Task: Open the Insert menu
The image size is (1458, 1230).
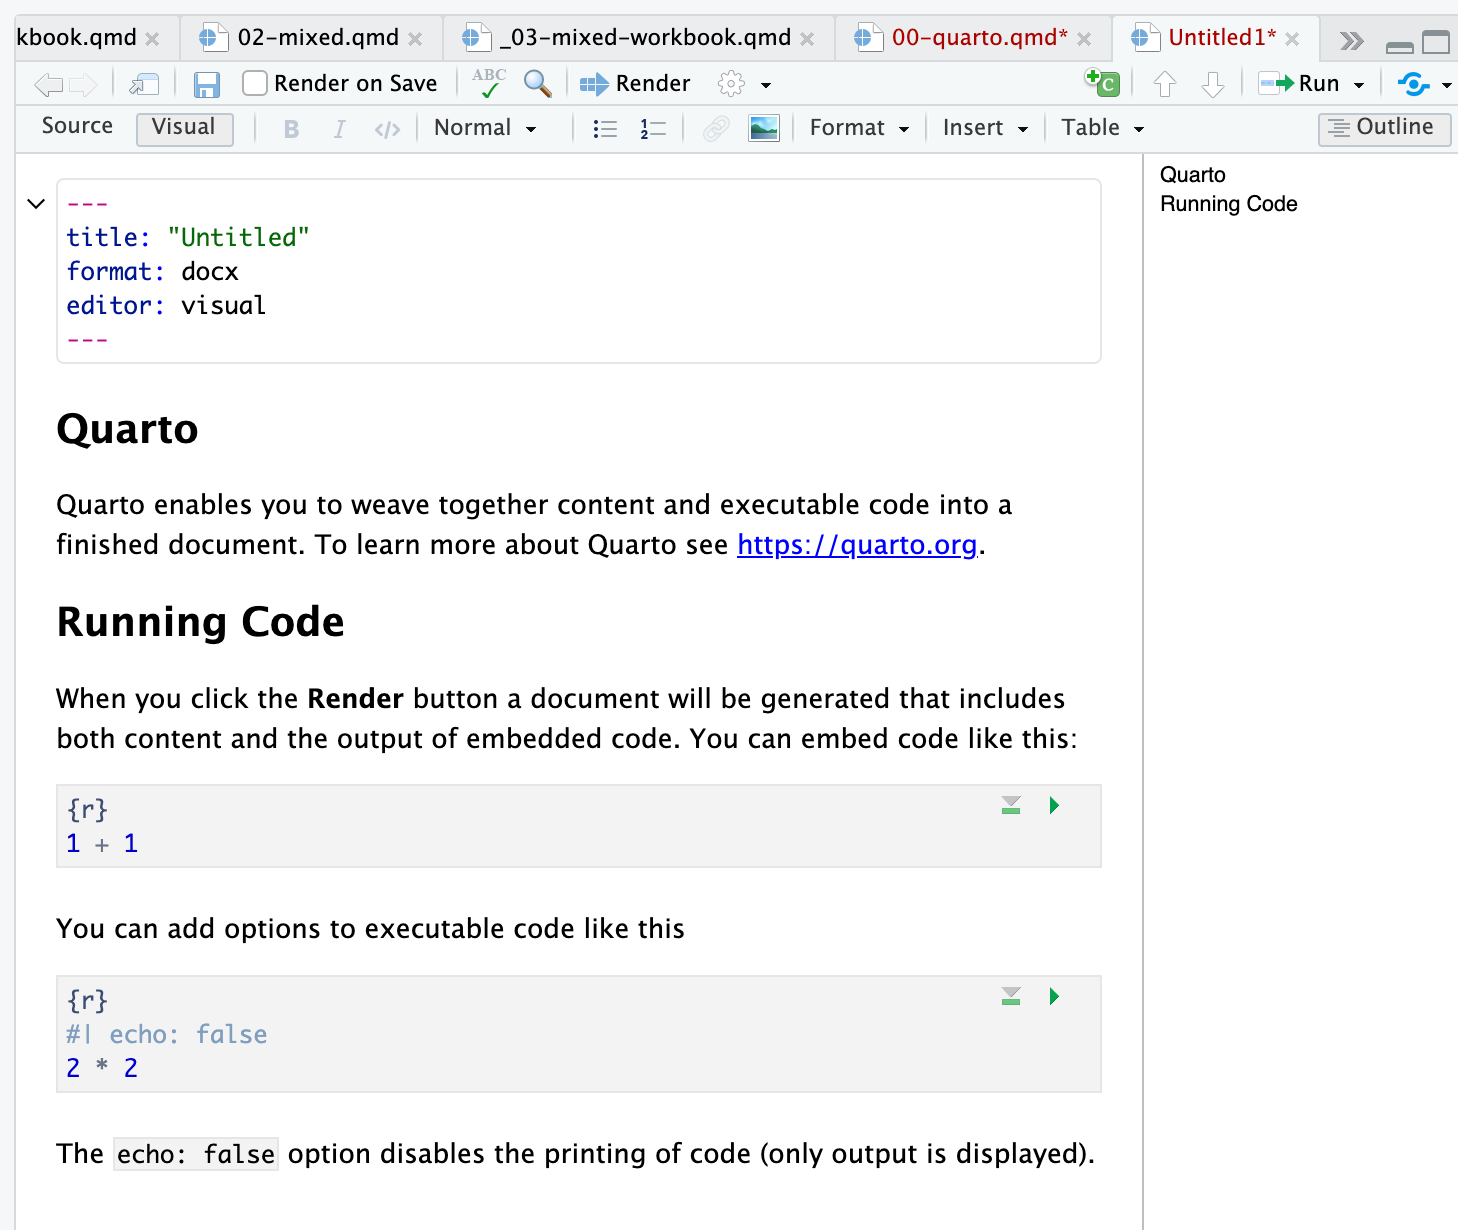Action: pos(985,128)
